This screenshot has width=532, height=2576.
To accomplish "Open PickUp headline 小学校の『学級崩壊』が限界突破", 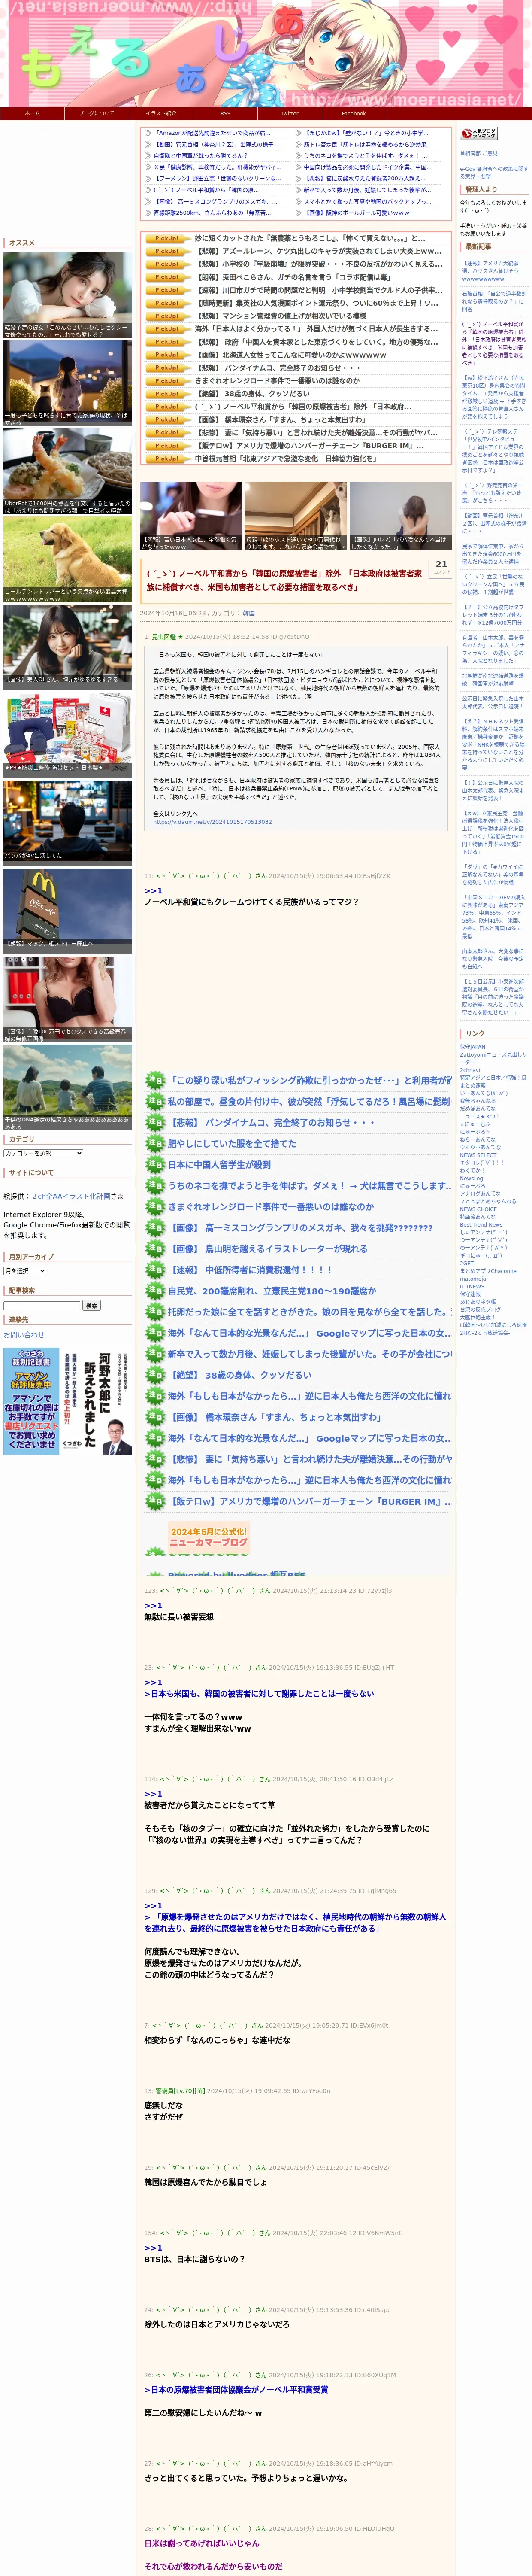I will 317,265.
